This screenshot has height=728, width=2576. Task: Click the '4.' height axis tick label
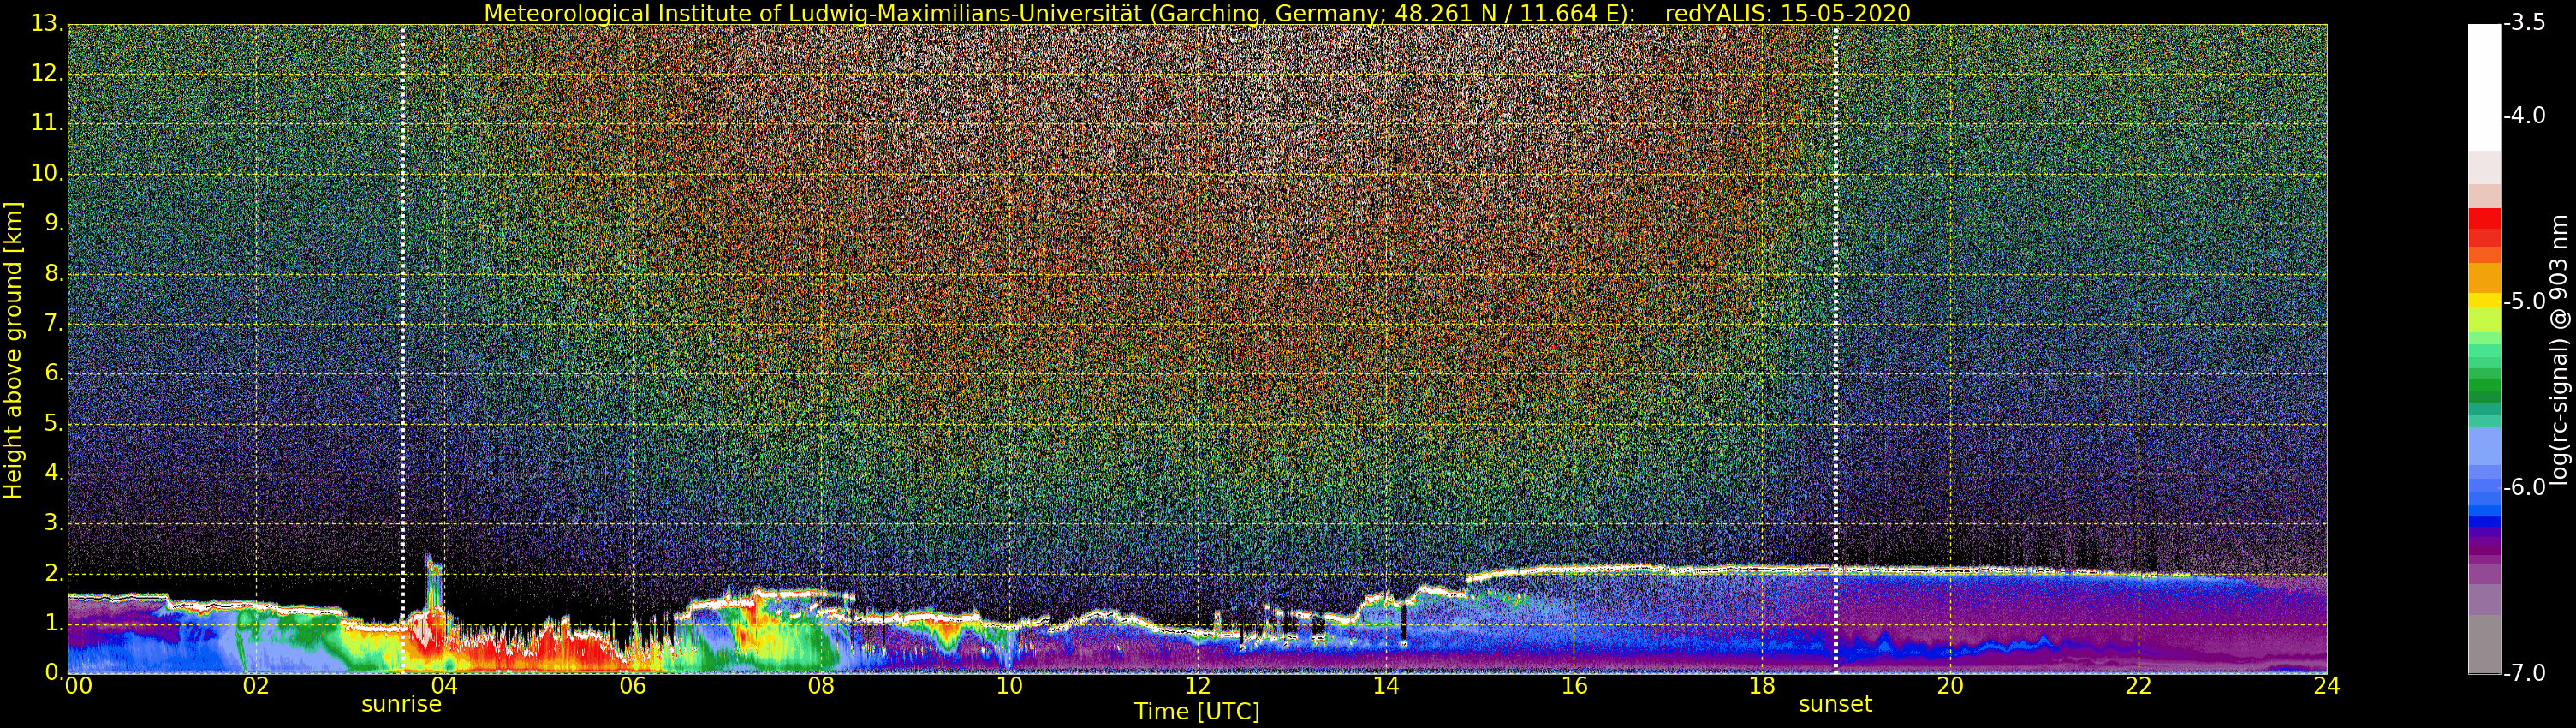54,473
